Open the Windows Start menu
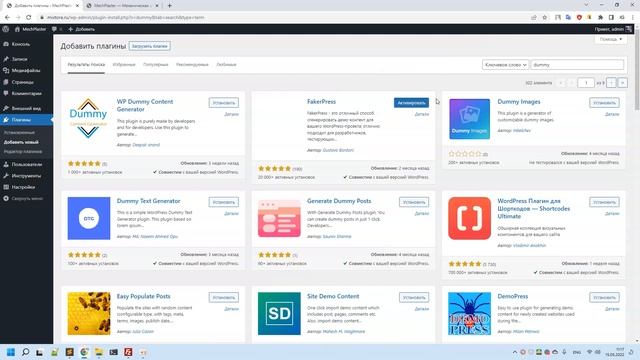Screen dimensions: 640x360 click(x=11, y=352)
